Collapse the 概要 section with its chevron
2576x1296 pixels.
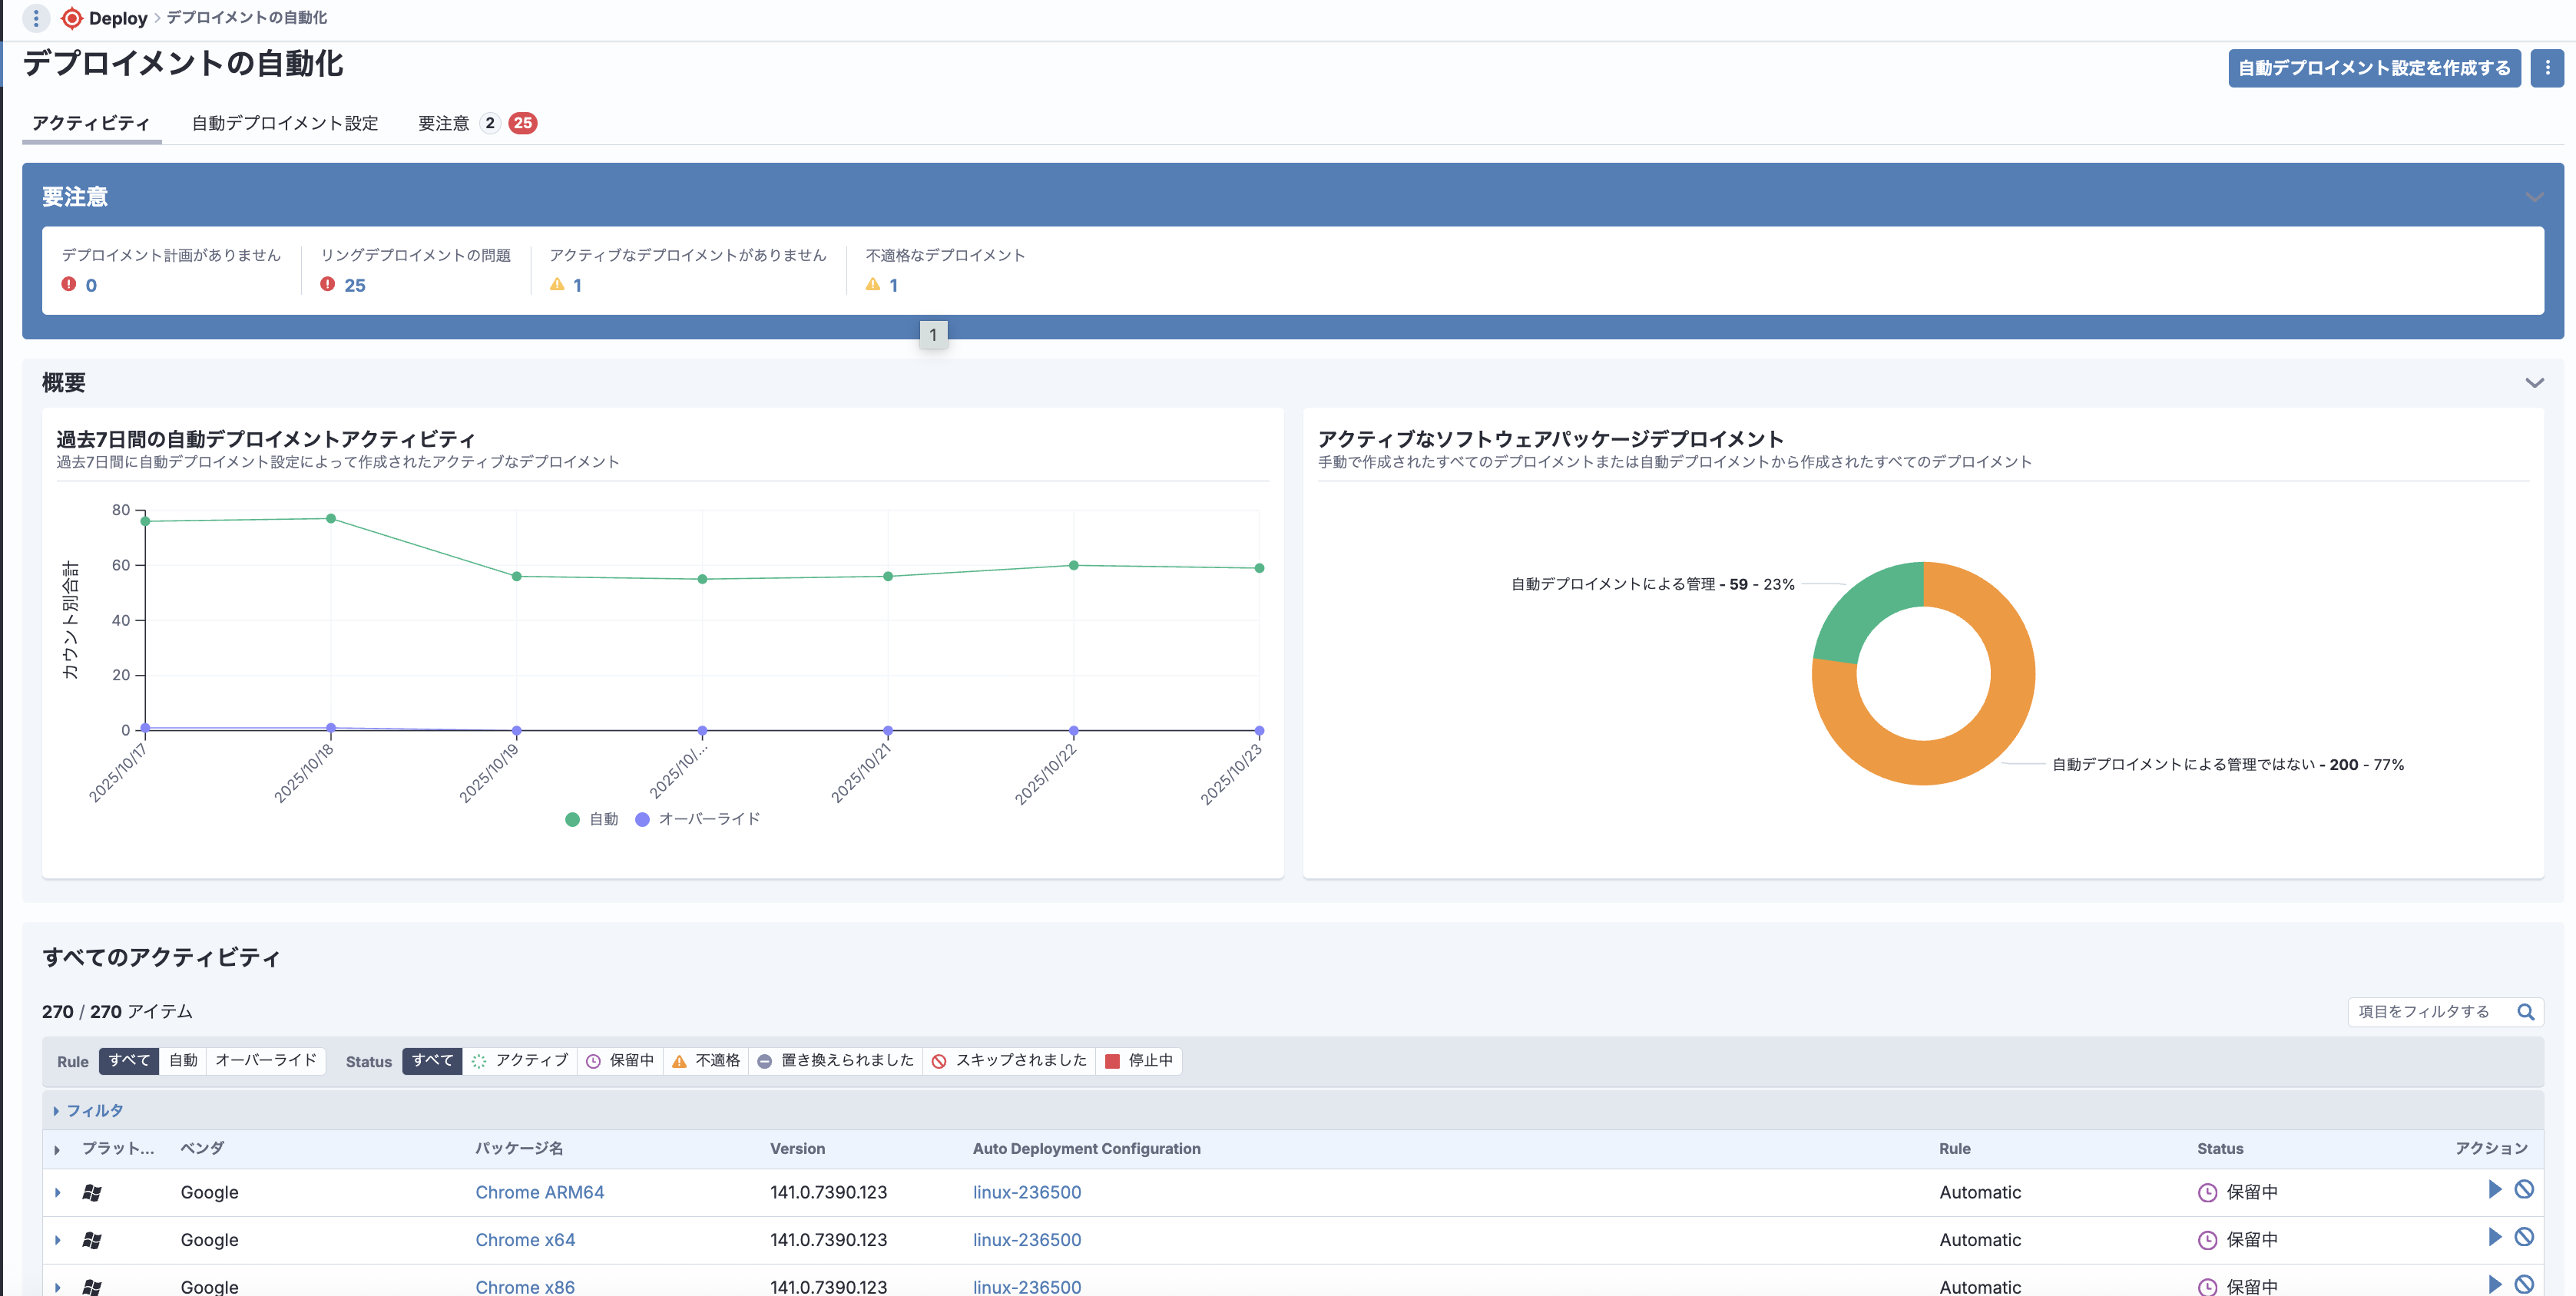2534,383
